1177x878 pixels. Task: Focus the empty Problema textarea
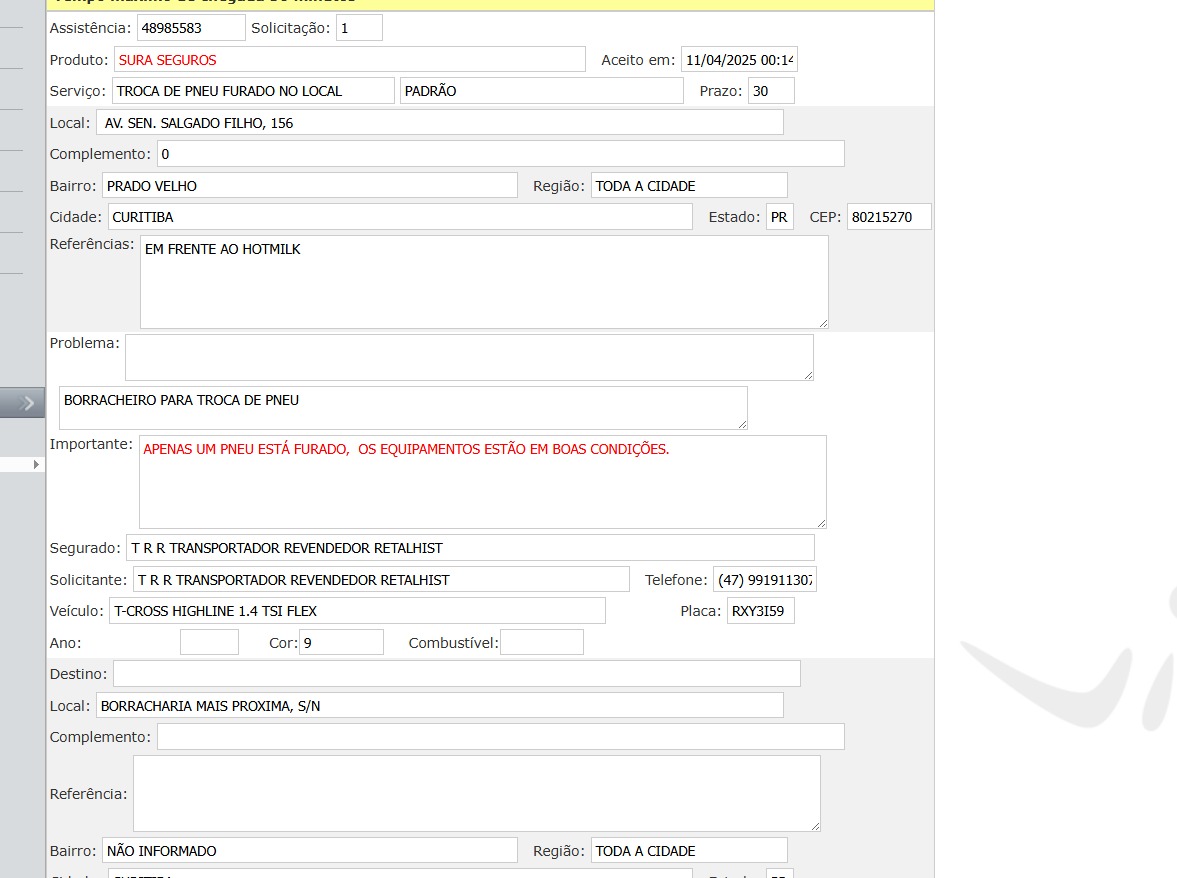point(469,357)
